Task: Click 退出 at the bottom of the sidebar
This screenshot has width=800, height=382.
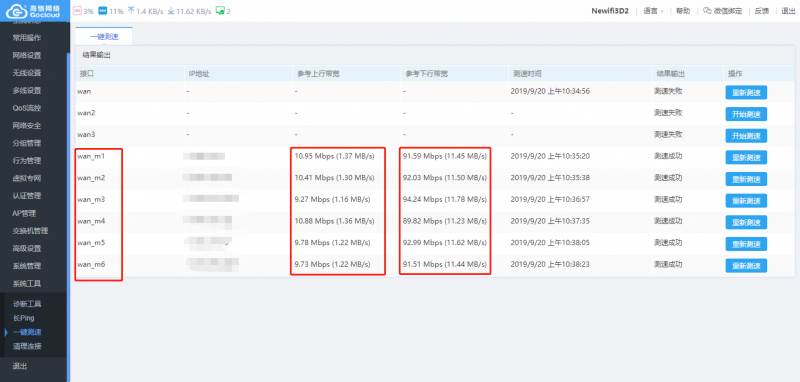Action: tap(20, 366)
